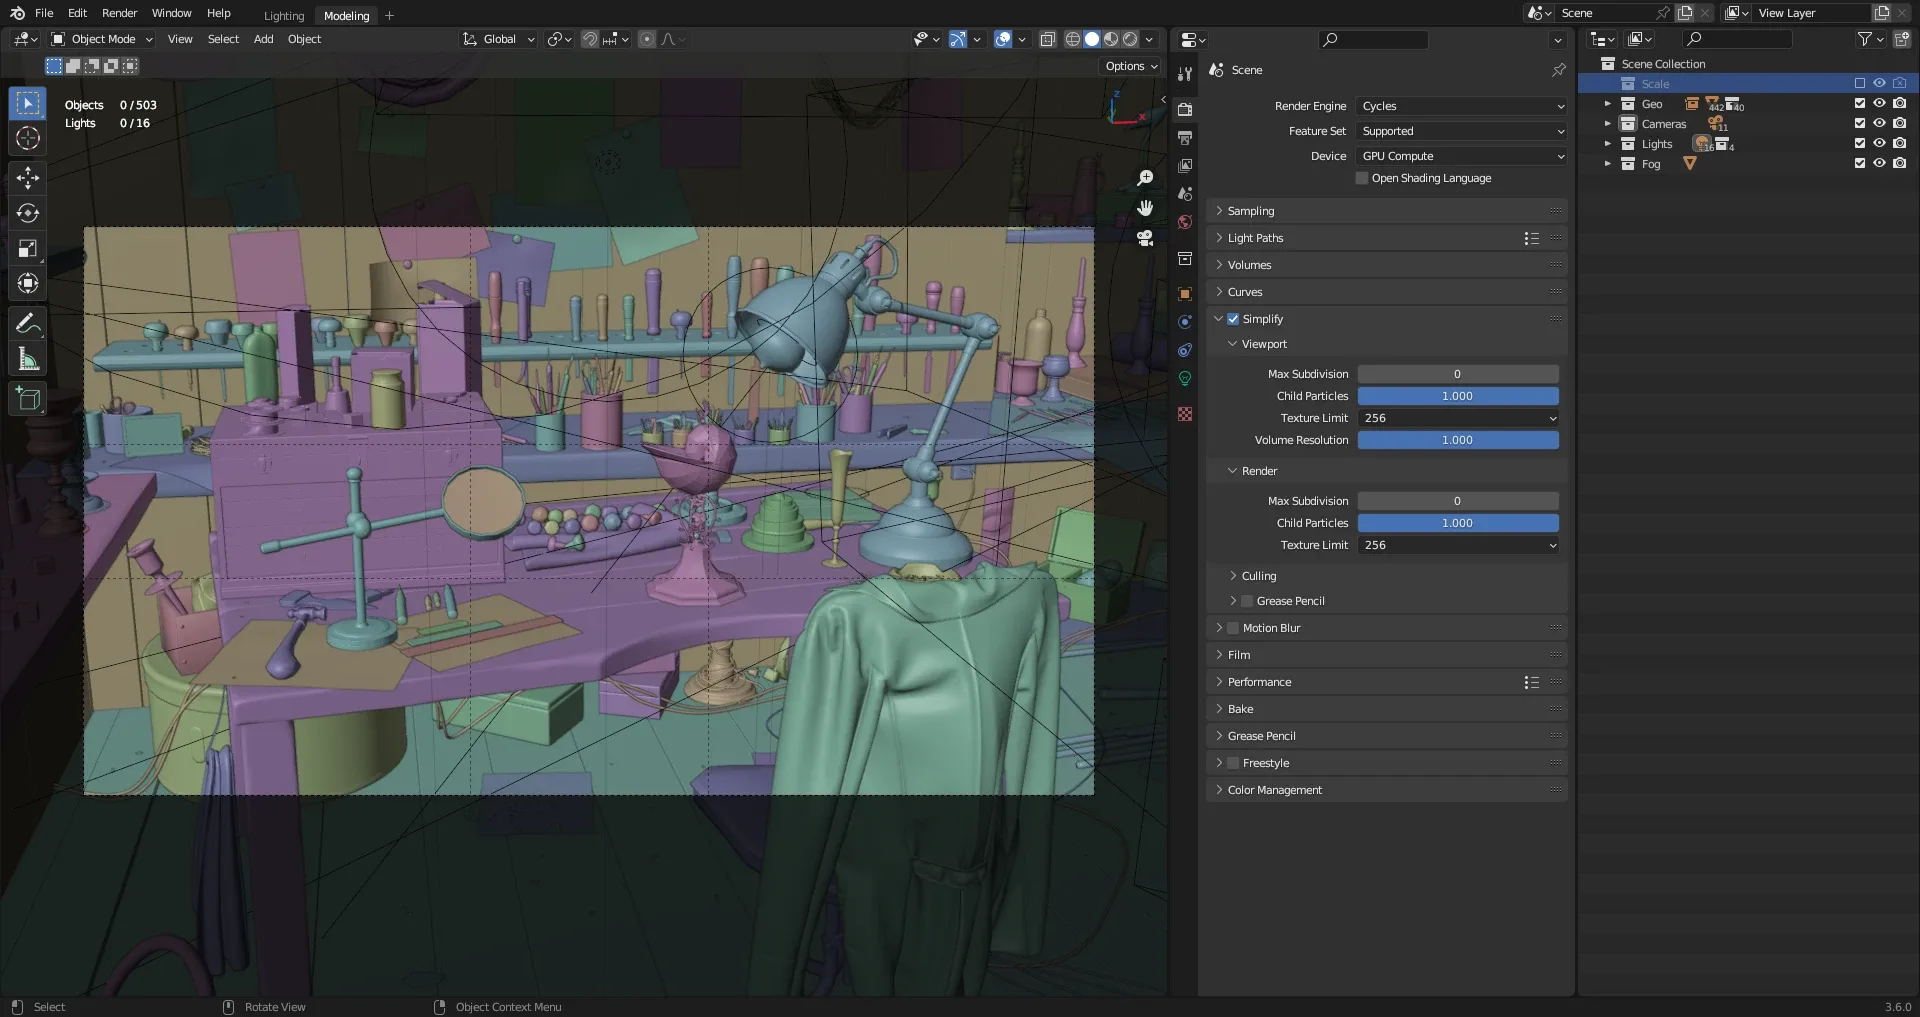Activate the Scale tool
The height and width of the screenshot is (1017, 1920).
pyautogui.click(x=28, y=248)
